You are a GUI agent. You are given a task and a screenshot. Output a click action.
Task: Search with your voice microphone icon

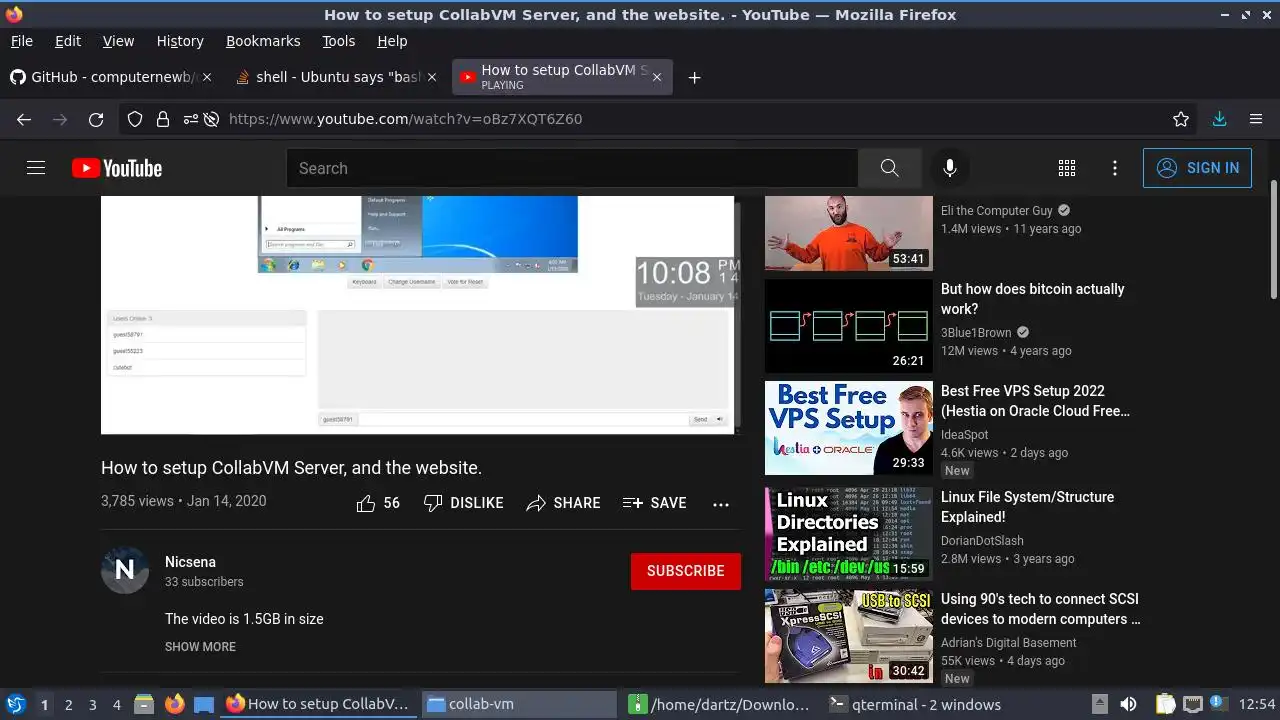tap(950, 168)
